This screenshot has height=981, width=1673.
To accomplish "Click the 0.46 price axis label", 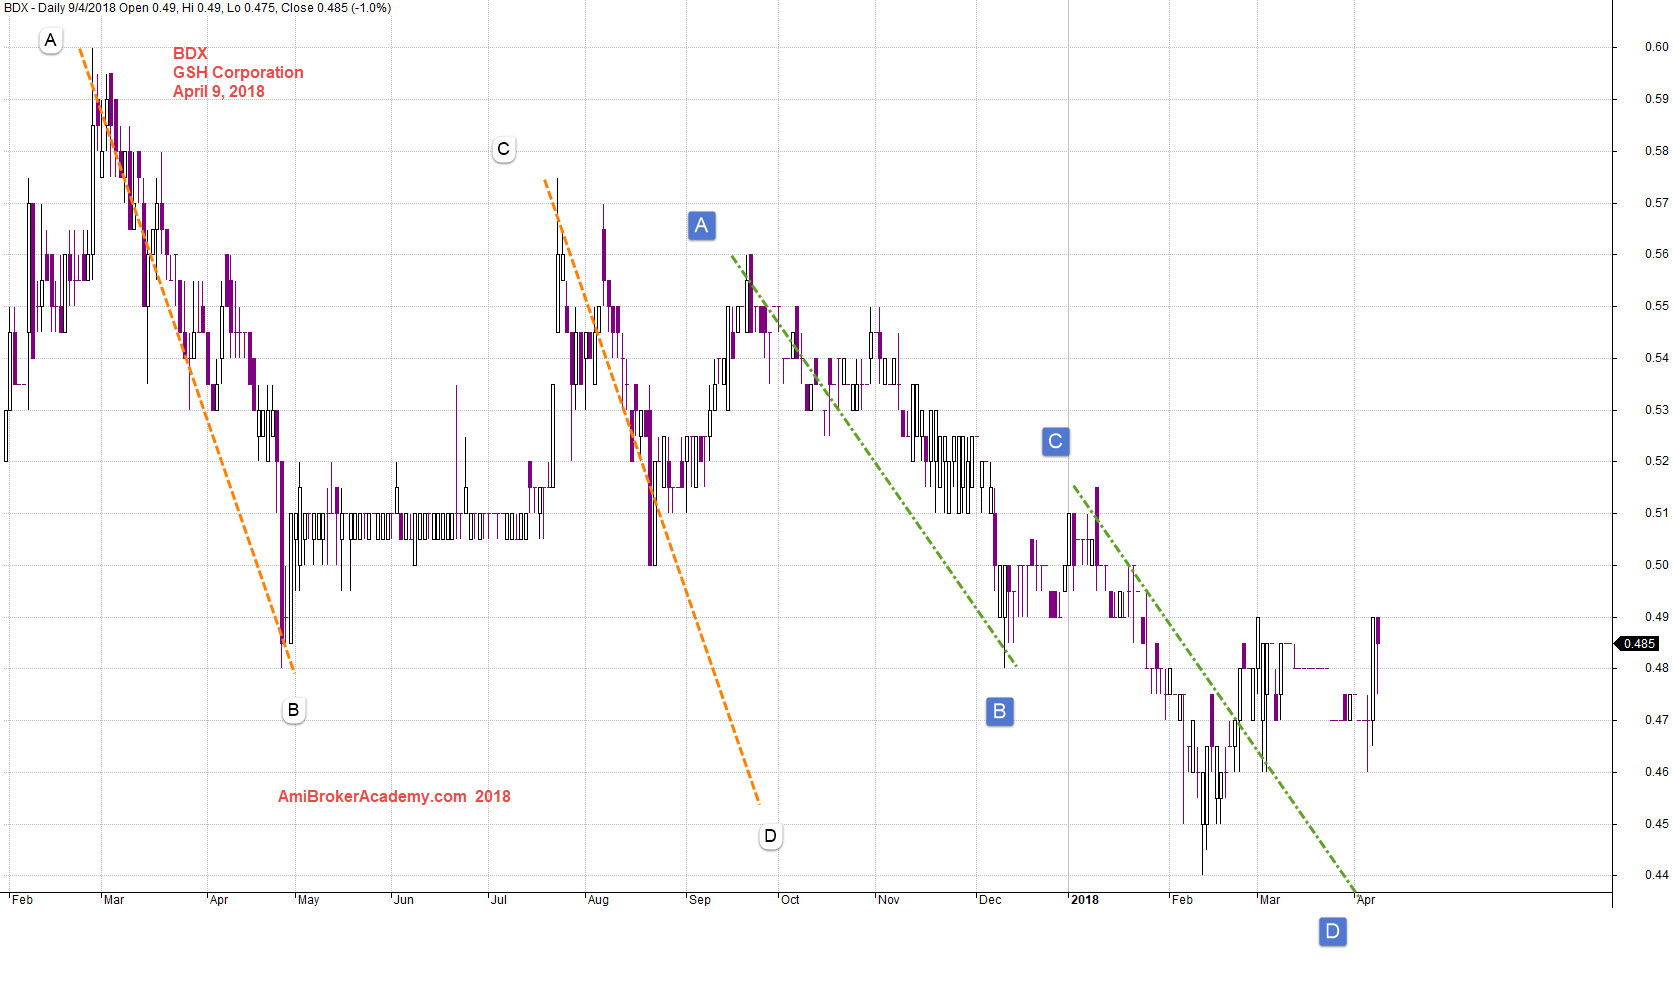I will (x=1656, y=772).
